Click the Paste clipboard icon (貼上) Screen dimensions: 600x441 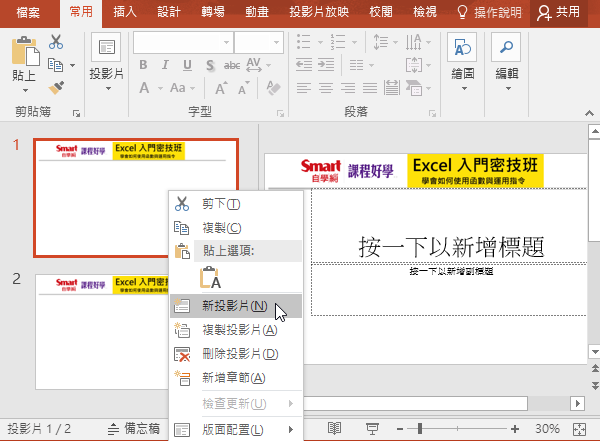click(25, 51)
